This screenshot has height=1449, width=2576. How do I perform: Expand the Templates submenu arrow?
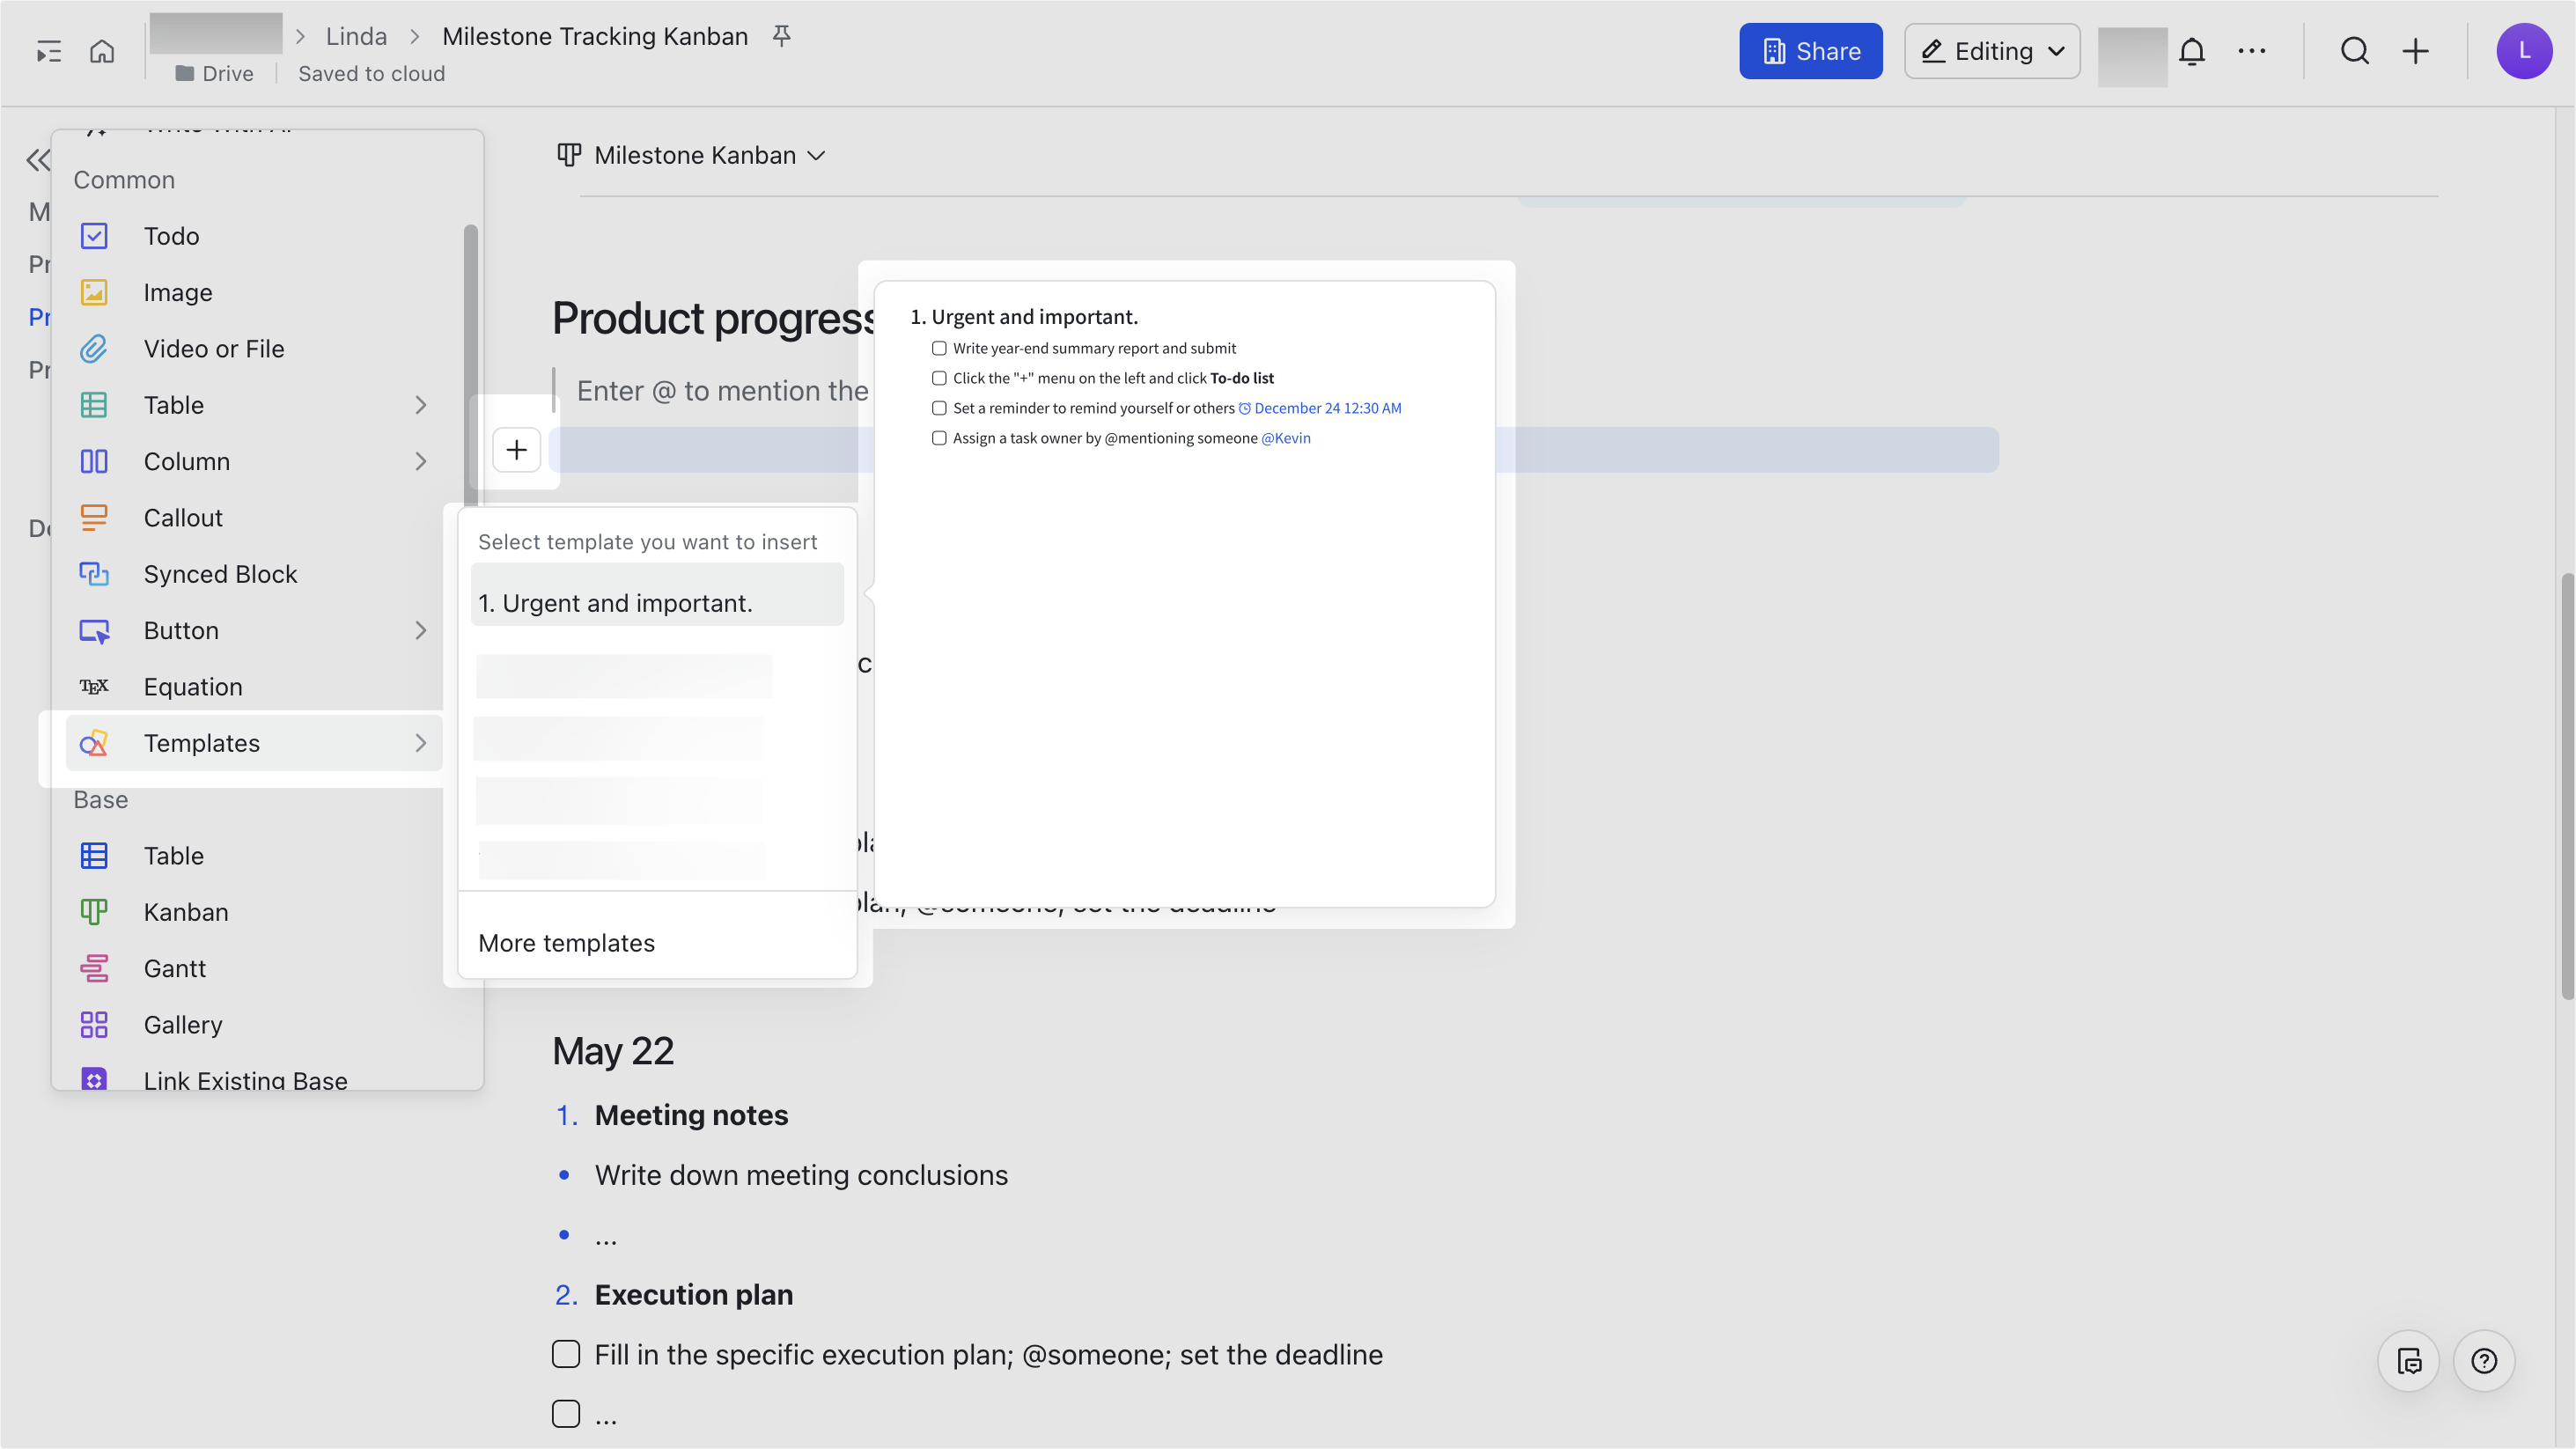[421, 743]
